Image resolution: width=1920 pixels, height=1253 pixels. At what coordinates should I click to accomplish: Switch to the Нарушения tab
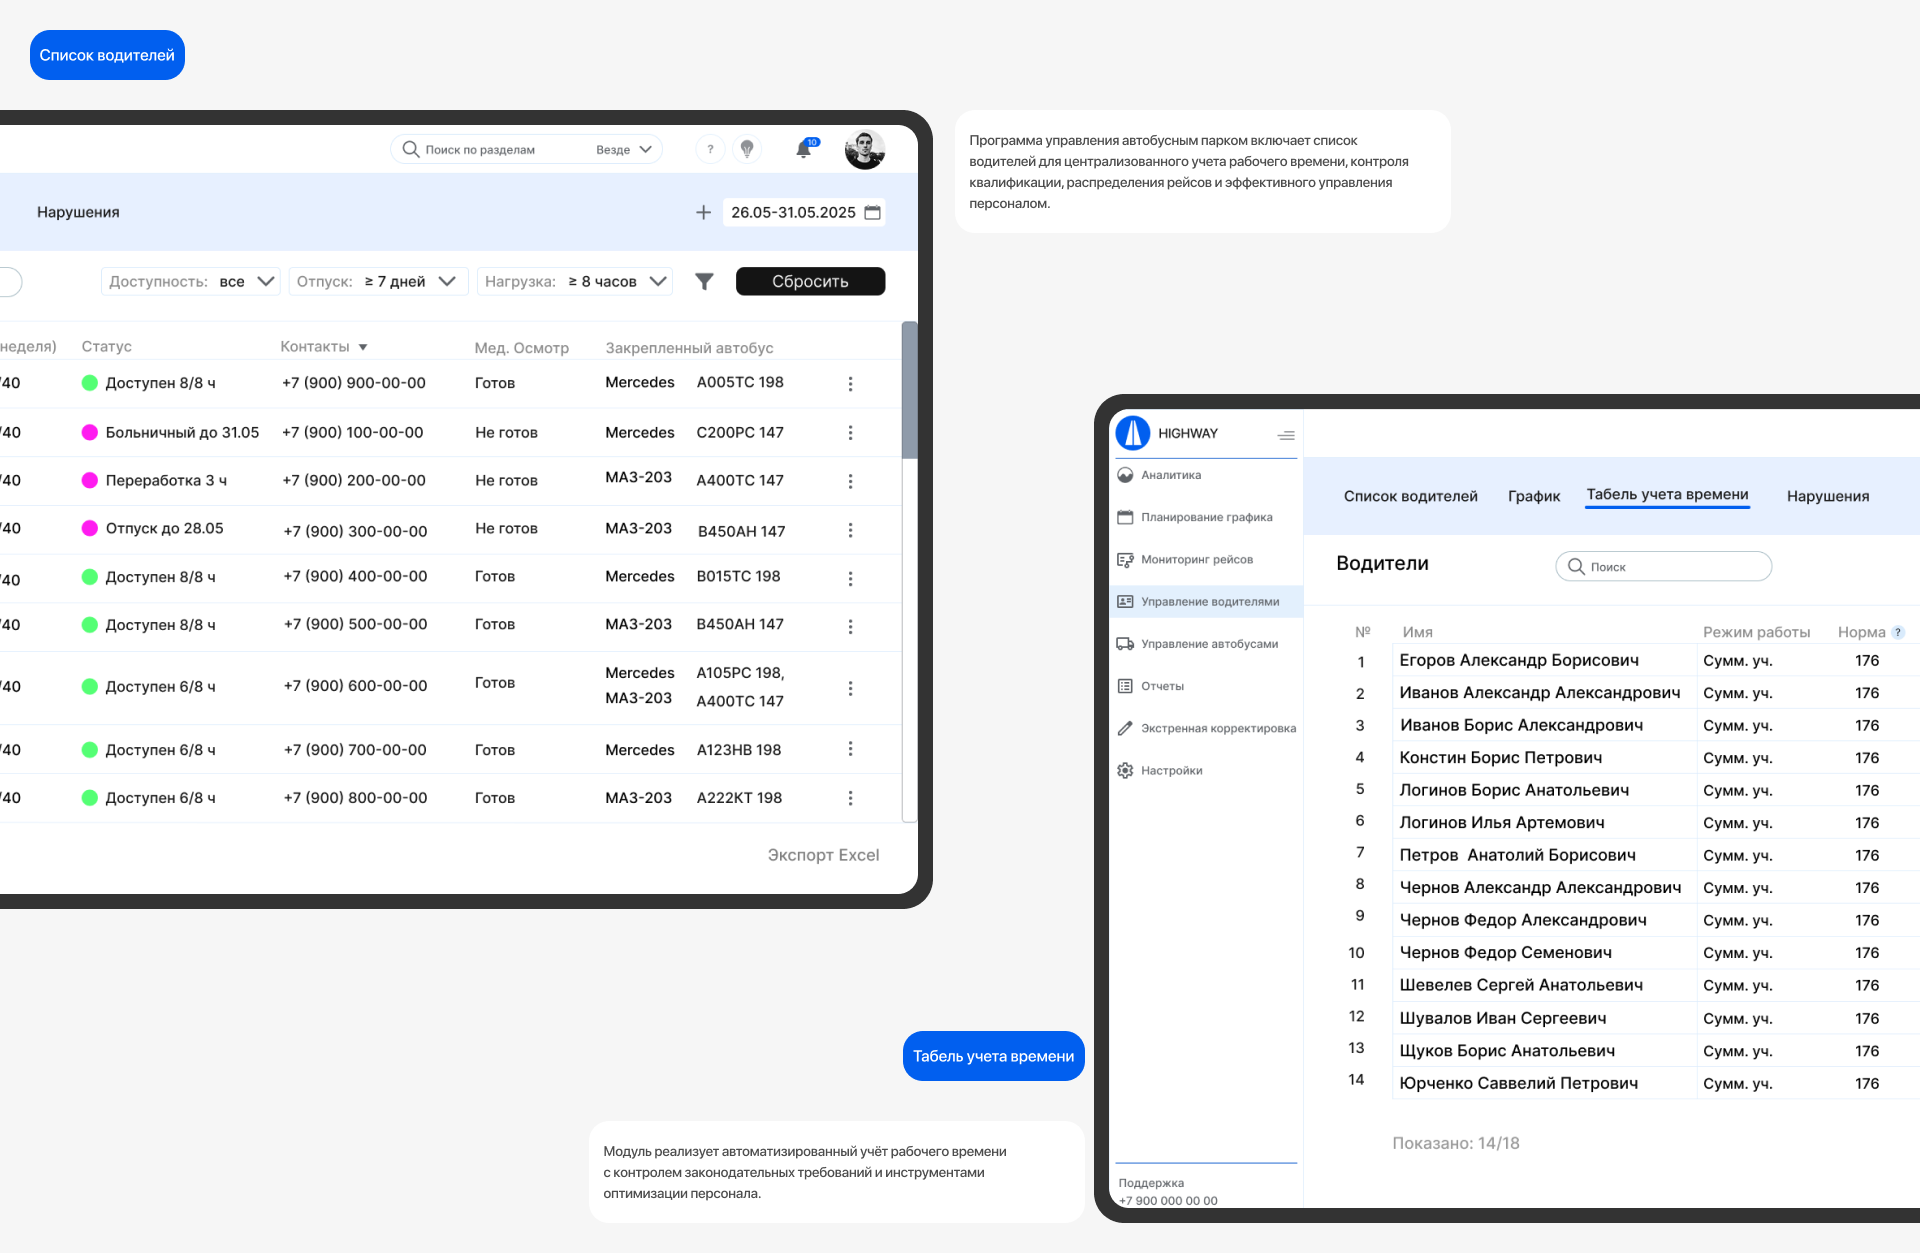[x=1828, y=495]
